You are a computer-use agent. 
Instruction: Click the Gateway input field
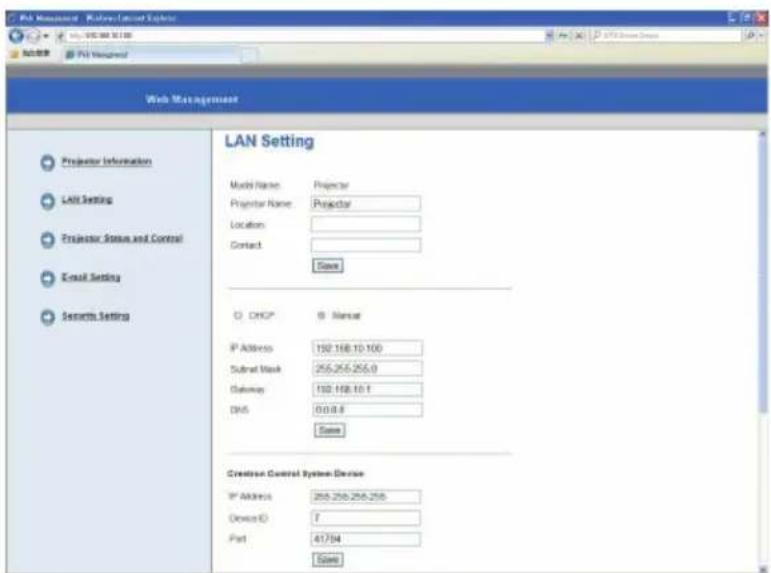(367, 389)
